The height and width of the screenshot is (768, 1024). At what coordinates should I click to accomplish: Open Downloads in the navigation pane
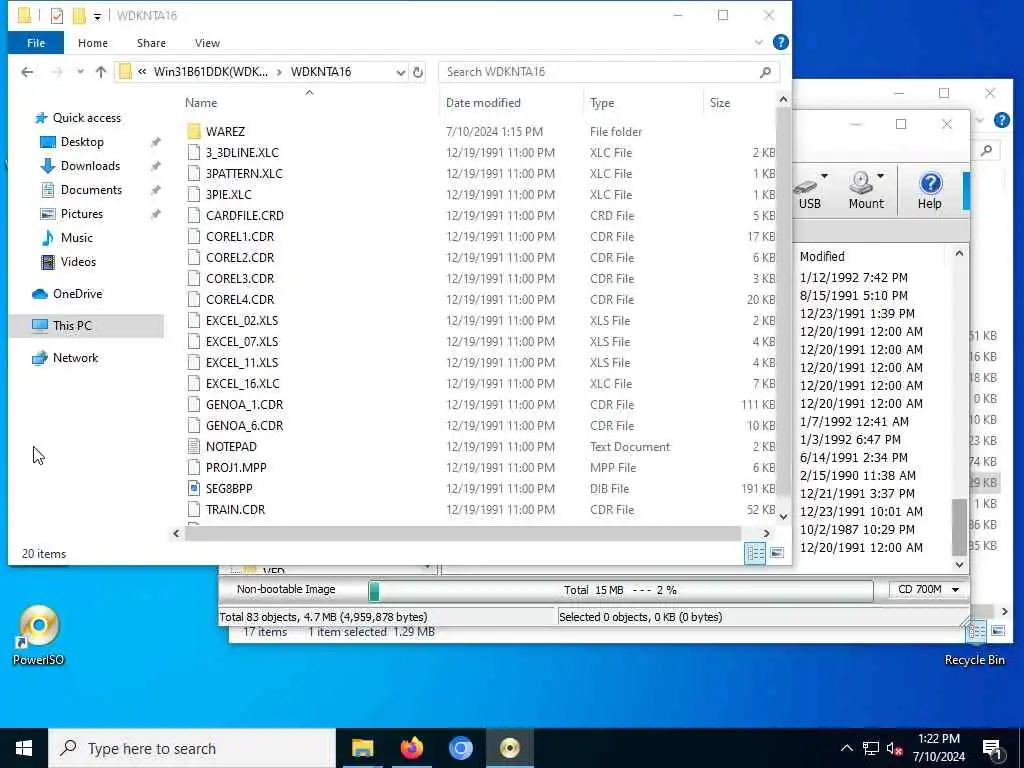(90, 166)
